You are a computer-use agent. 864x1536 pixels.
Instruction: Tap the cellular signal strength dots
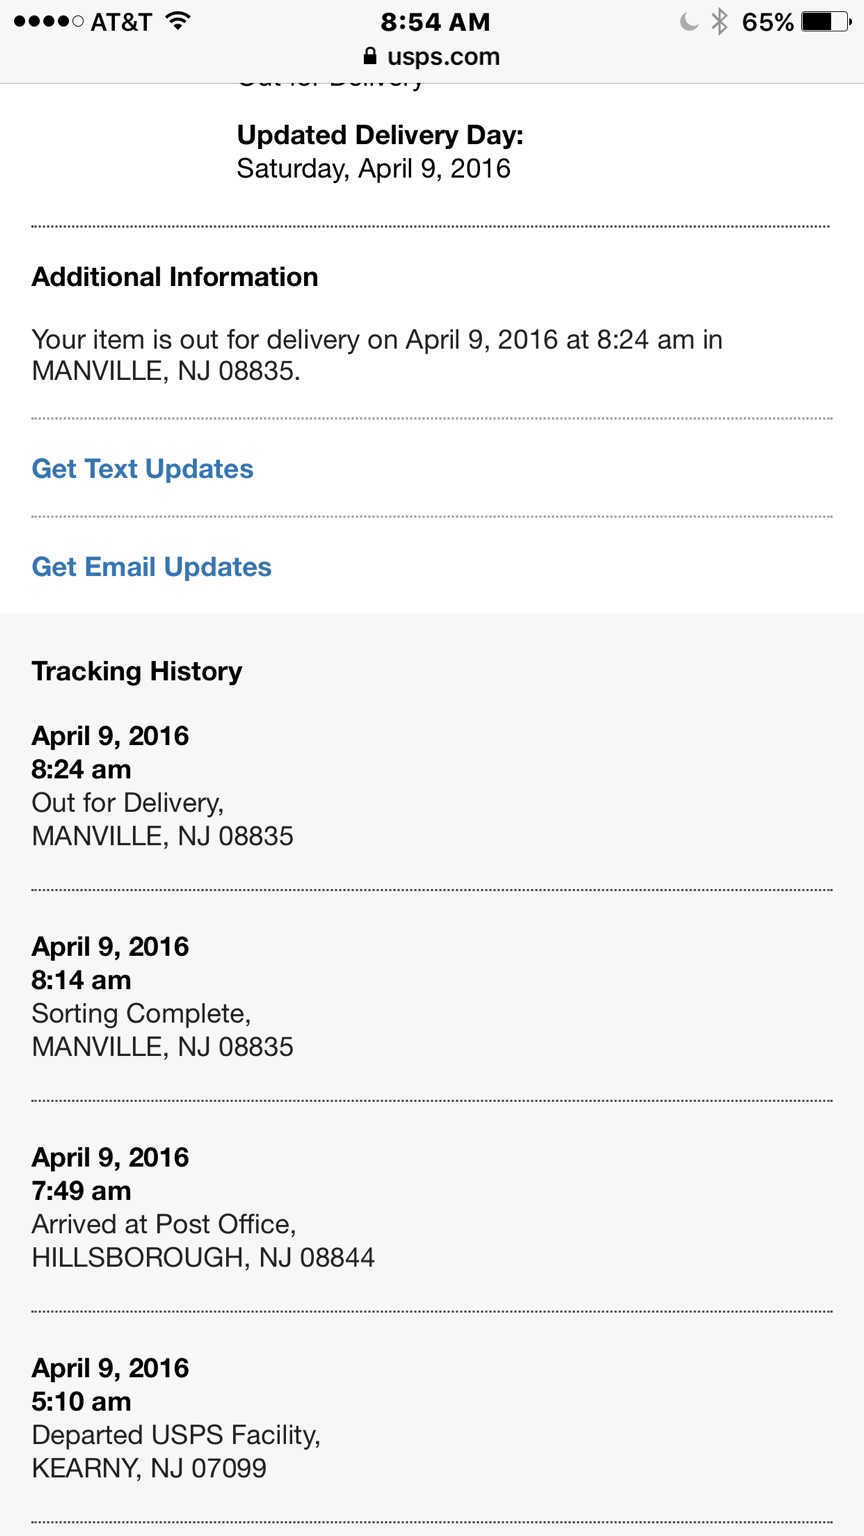(x=48, y=22)
